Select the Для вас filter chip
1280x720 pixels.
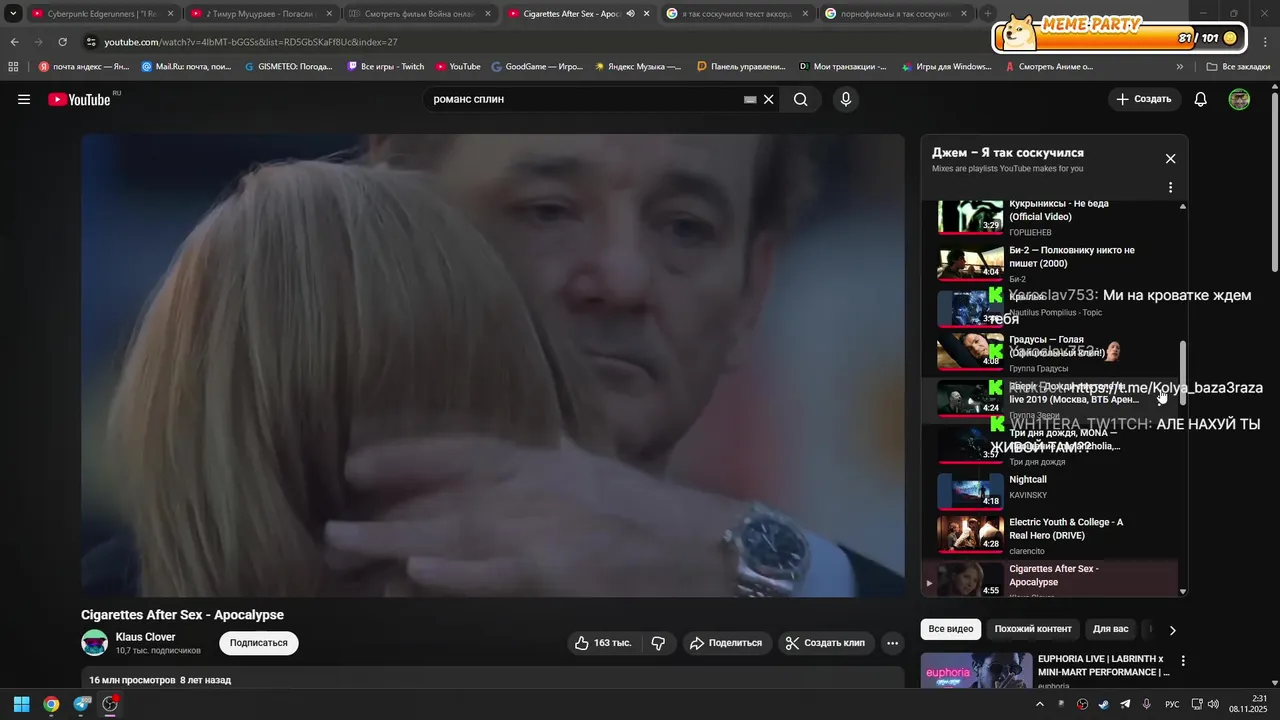[1110, 629]
